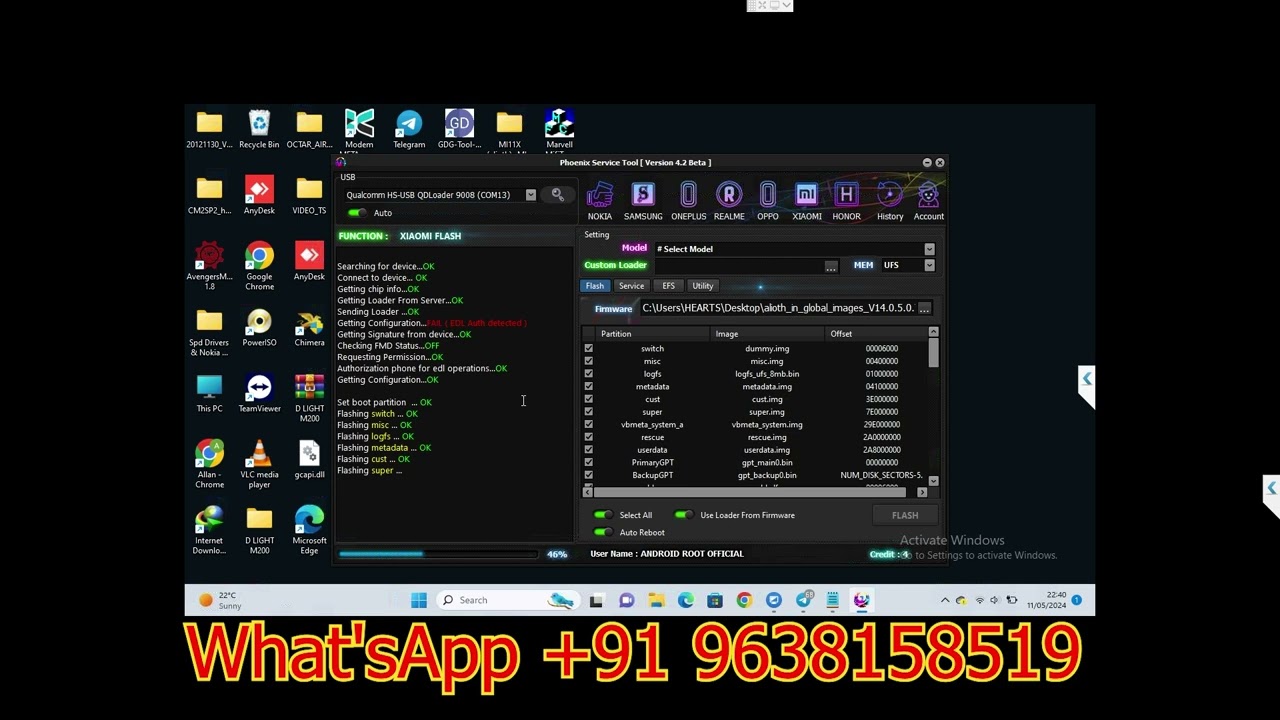
Task: Open the Account icon
Action: pos(928,195)
